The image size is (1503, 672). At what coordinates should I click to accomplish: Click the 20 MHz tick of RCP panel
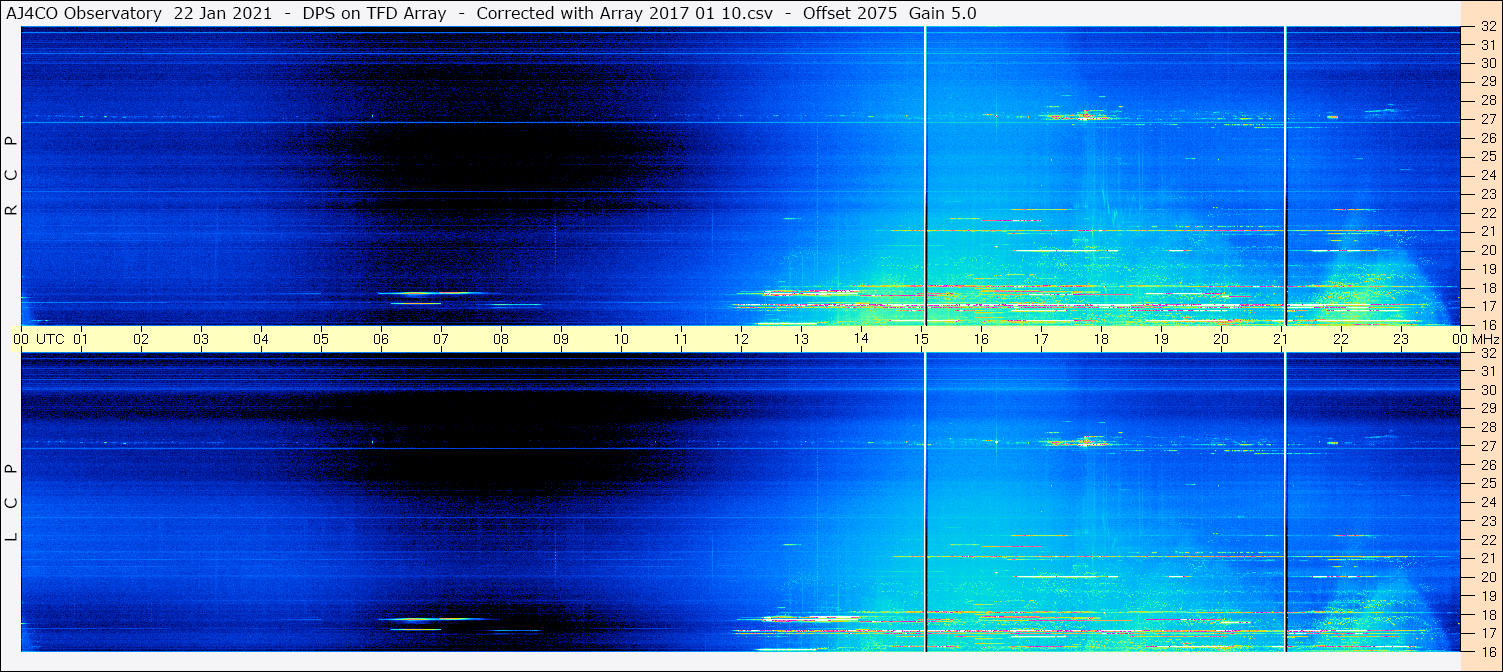1487,250
